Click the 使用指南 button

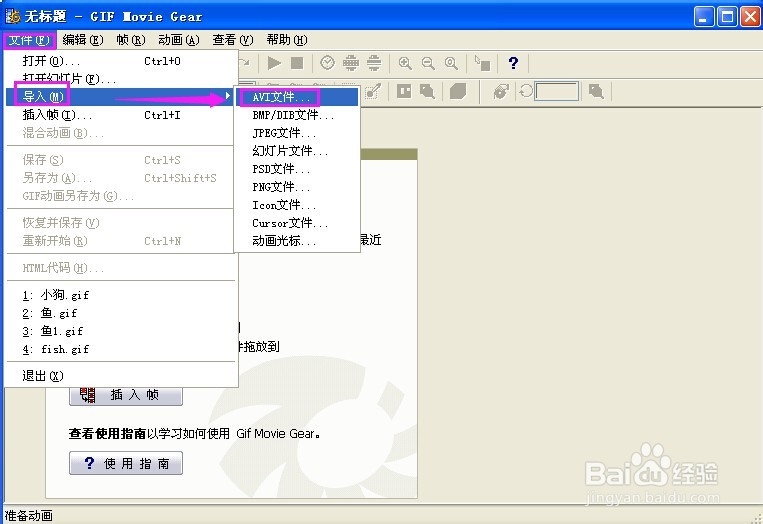click(x=126, y=463)
